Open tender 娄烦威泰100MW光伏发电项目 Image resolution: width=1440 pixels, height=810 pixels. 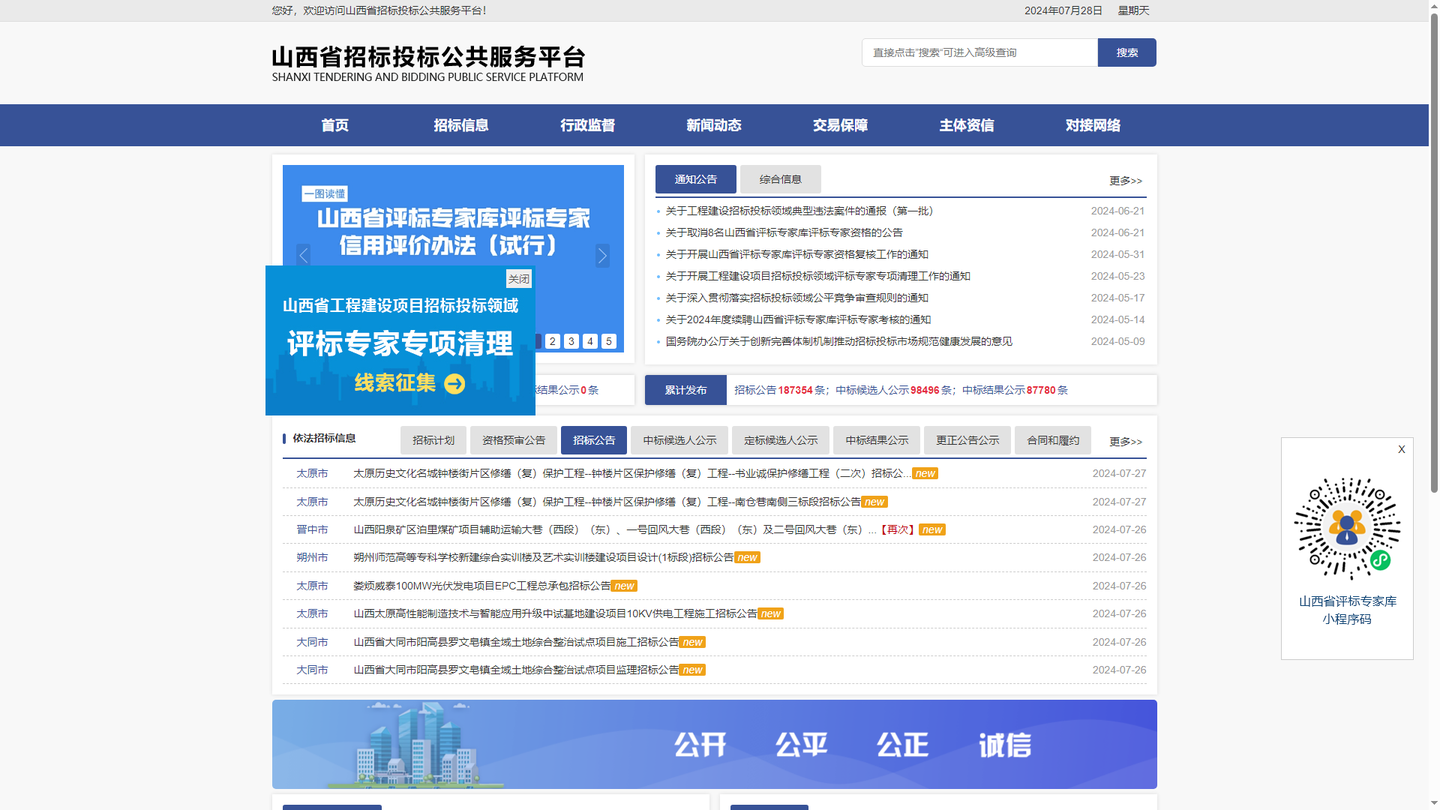[x=482, y=586]
